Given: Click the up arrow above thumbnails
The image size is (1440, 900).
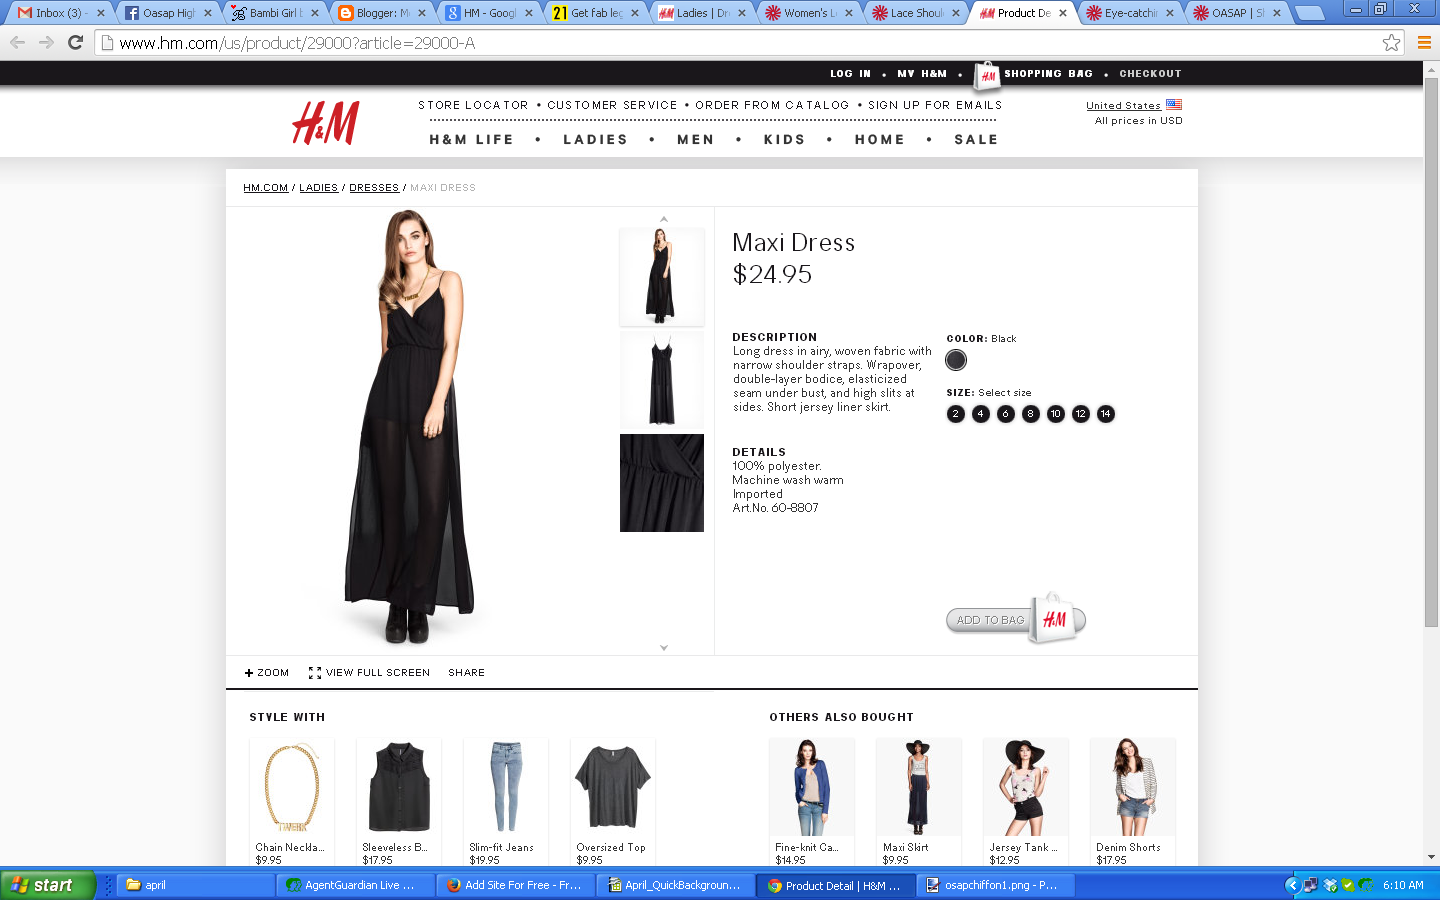Looking at the screenshot, I should (663, 219).
